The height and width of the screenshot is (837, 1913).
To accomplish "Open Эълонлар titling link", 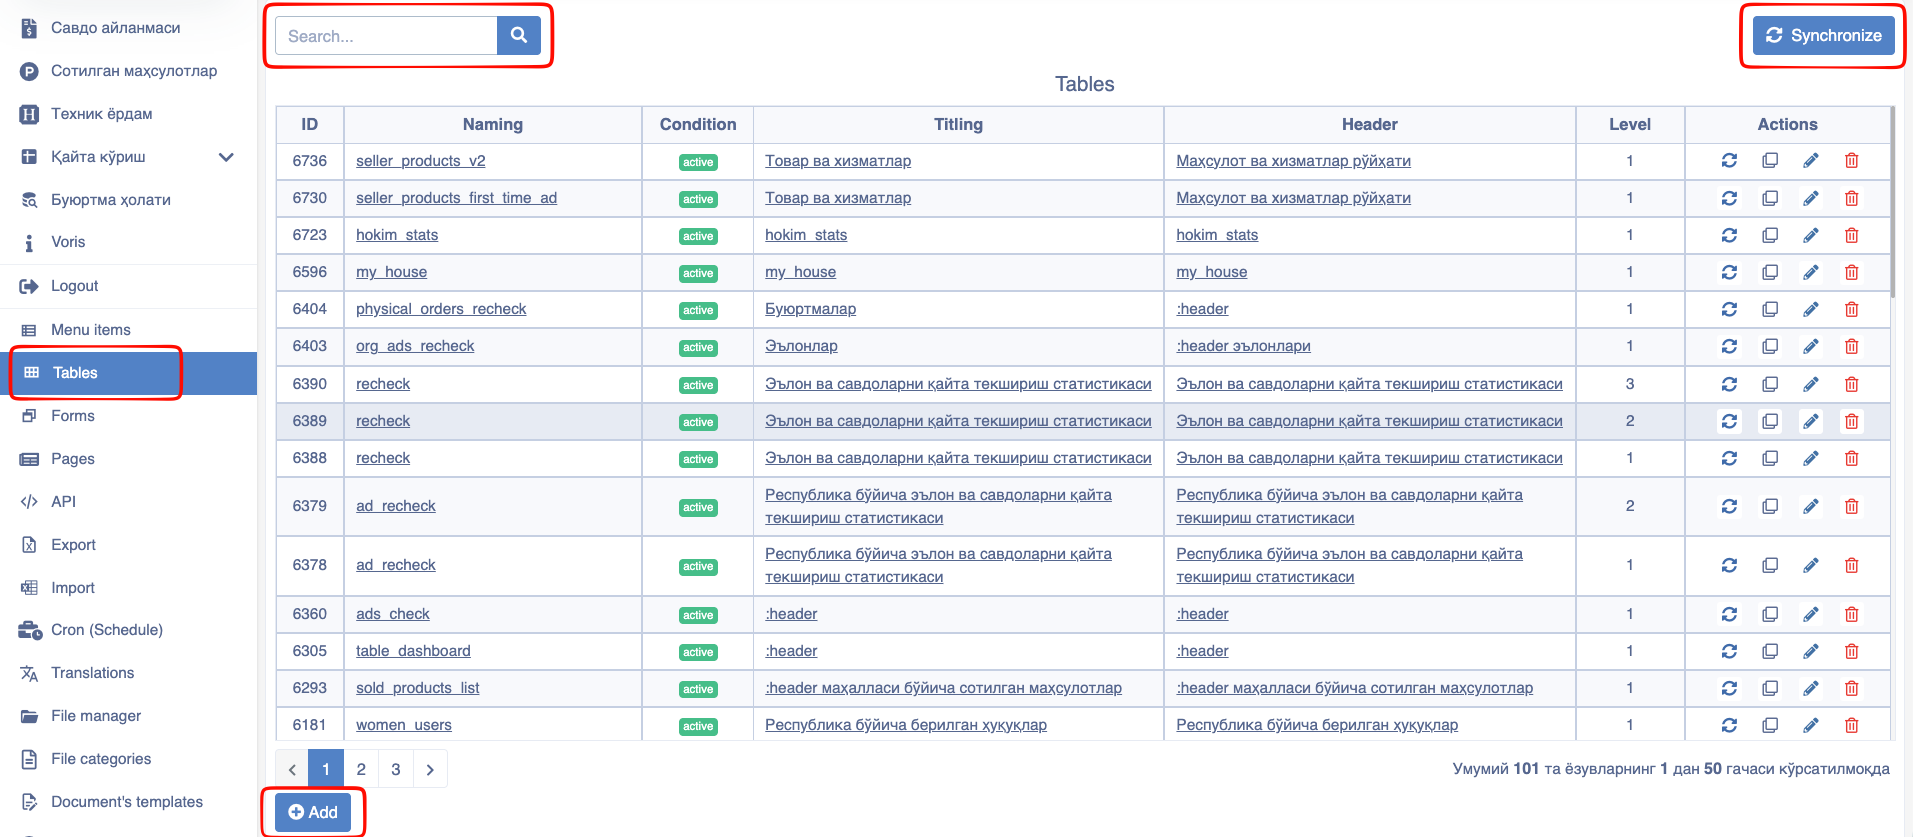I will [801, 346].
